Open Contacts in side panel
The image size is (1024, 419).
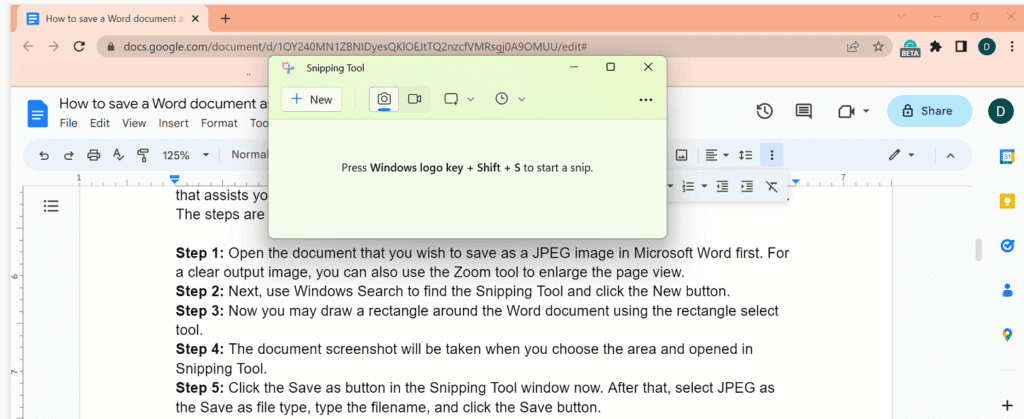(x=1008, y=290)
